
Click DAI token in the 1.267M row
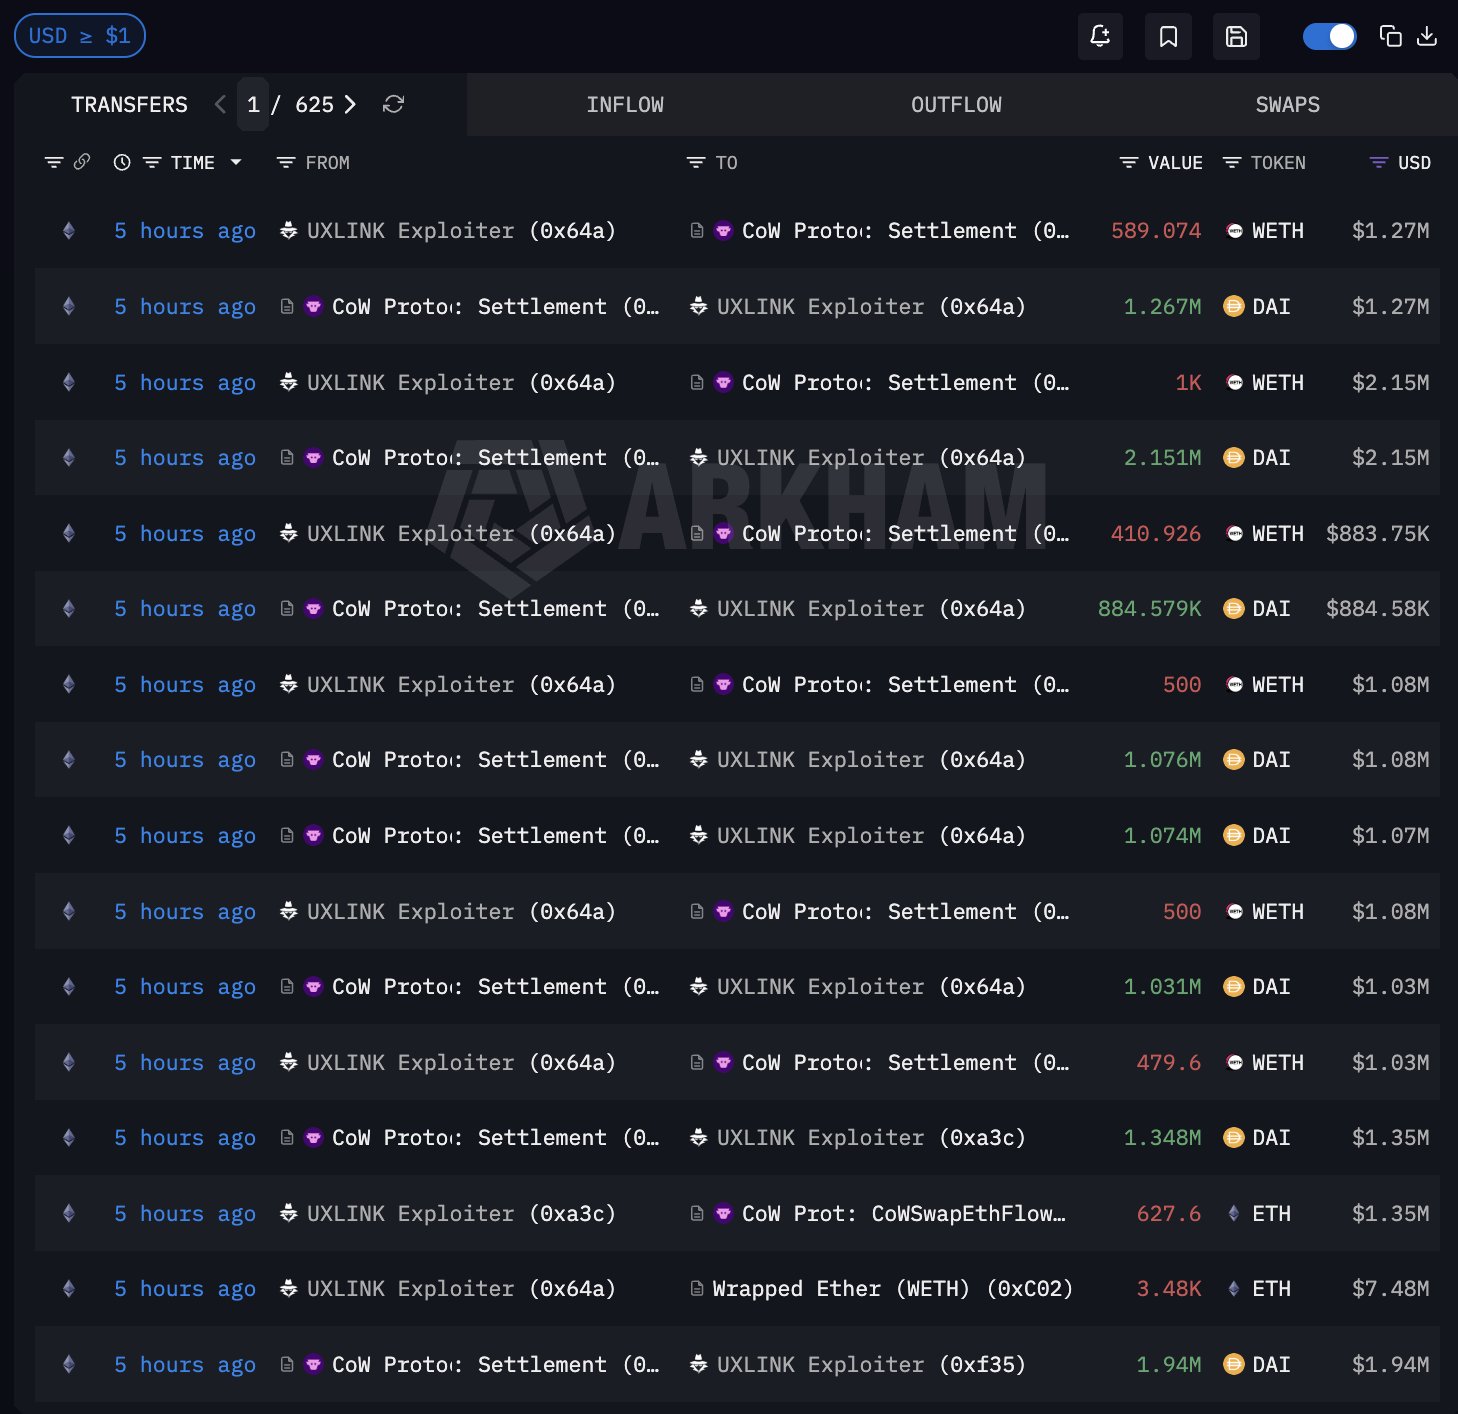(x=1271, y=307)
